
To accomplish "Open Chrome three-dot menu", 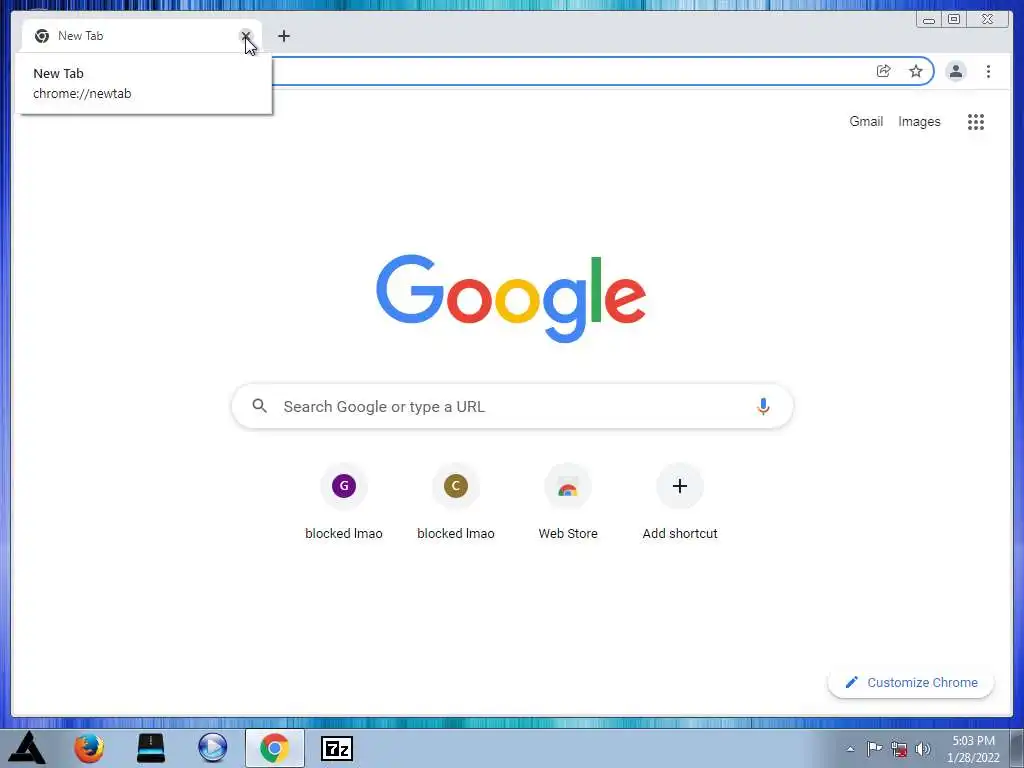I will click(x=988, y=71).
